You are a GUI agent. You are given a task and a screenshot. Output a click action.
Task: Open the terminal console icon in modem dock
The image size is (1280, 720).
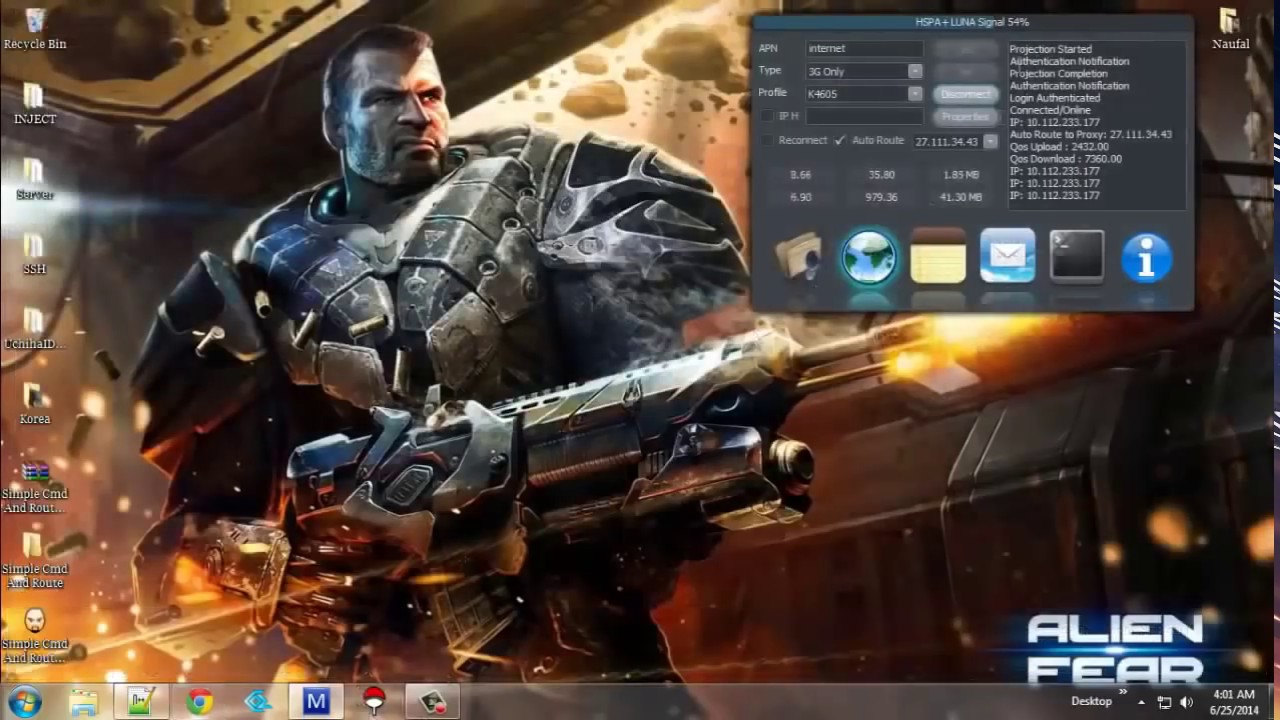[x=1077, y=255]
